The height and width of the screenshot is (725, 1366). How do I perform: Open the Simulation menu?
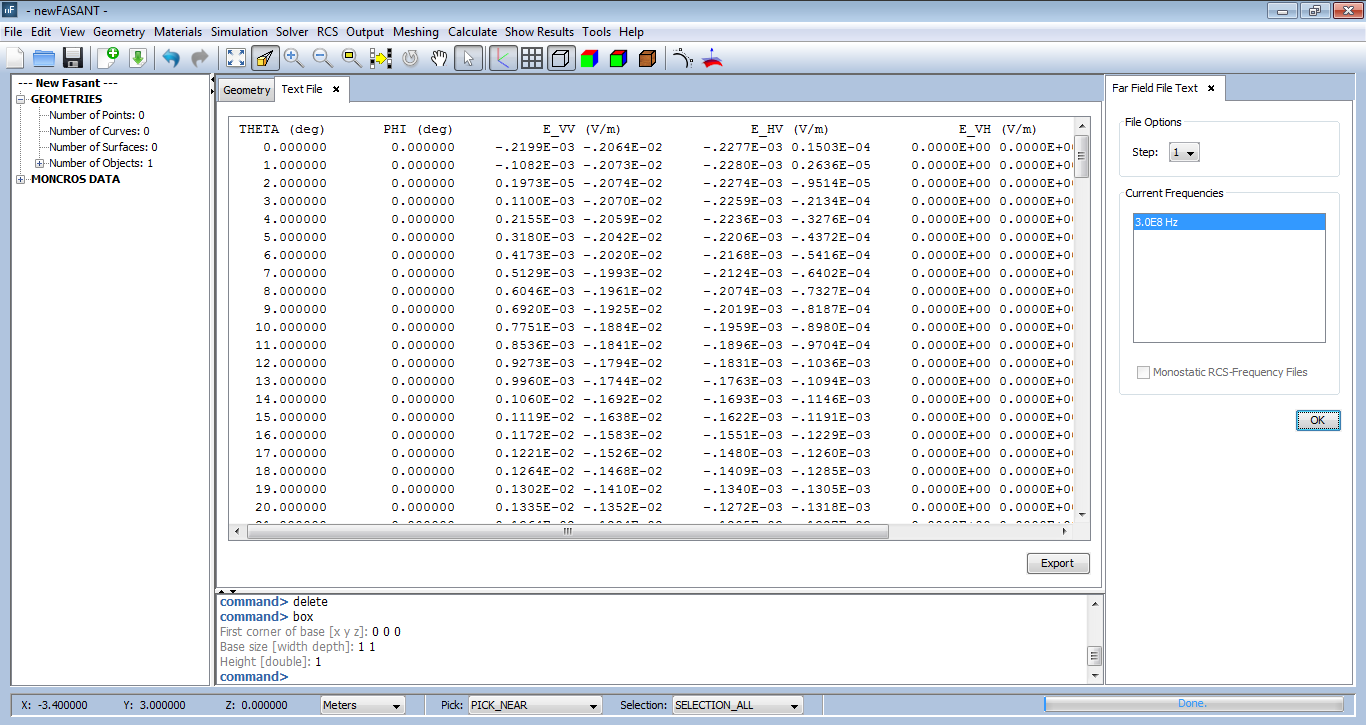[239, 32]
